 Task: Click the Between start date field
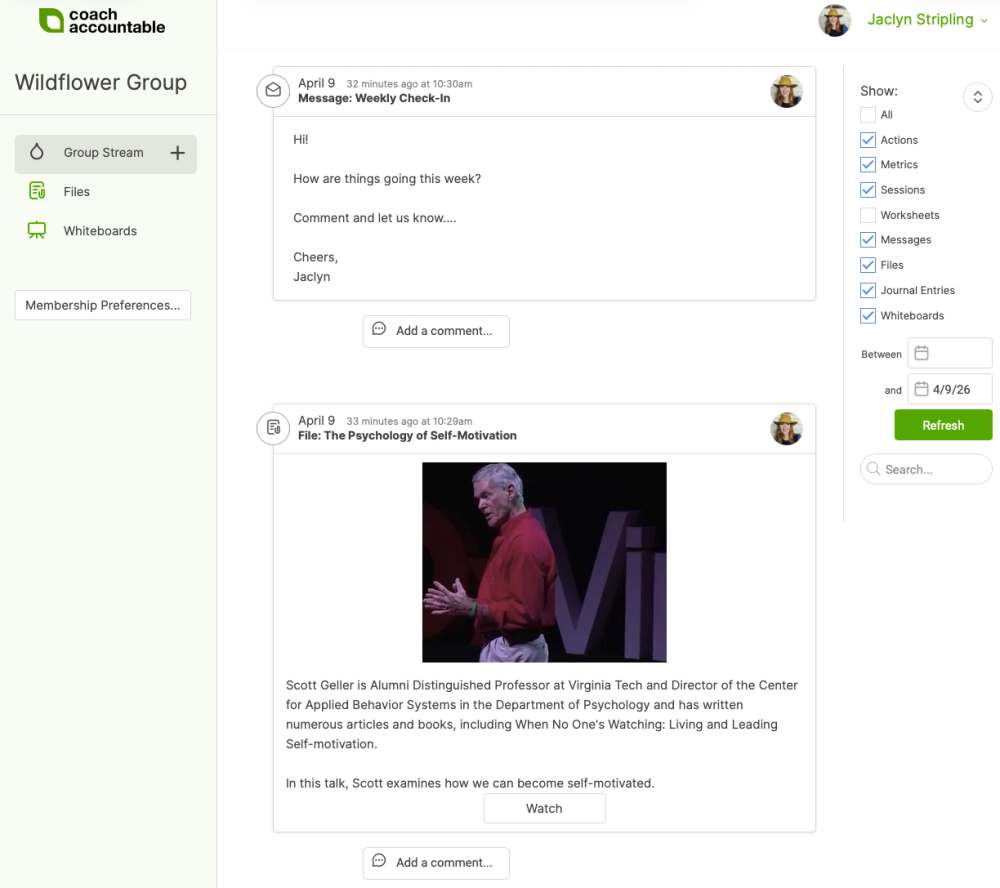[x=950, y=353]
